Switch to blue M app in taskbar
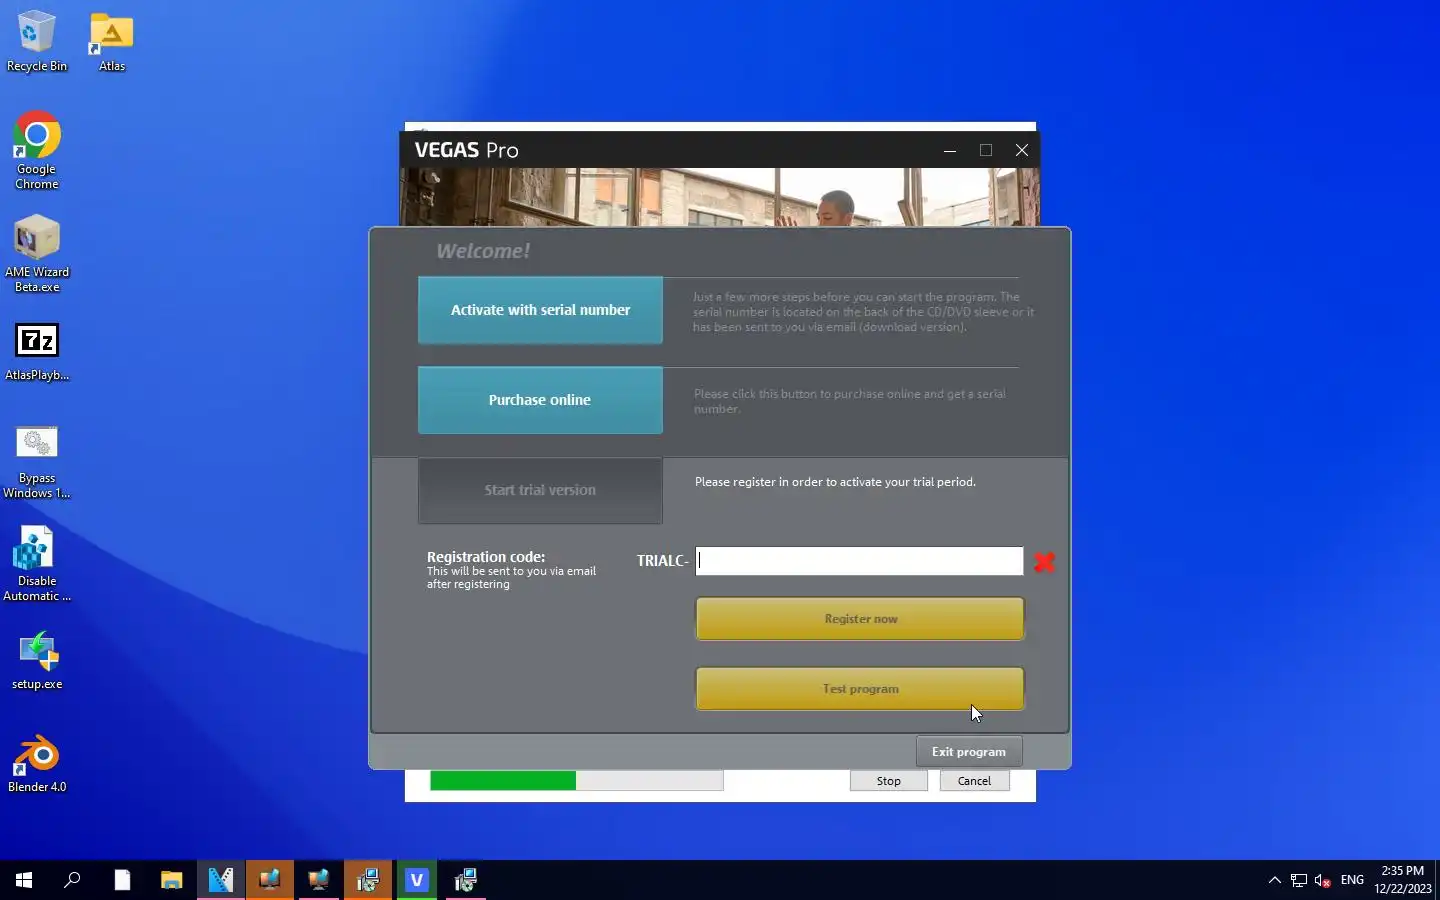 (221, 880)
